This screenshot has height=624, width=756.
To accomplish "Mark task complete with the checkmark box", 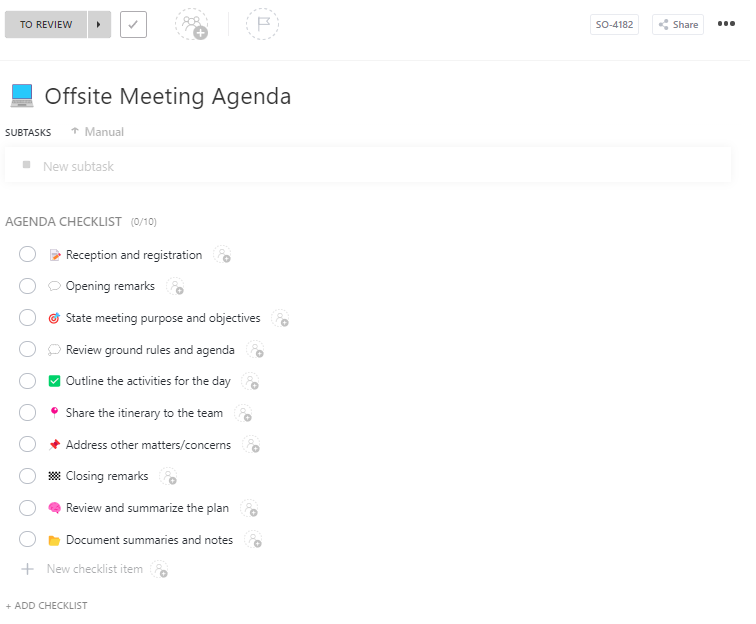I will (133, 25).
